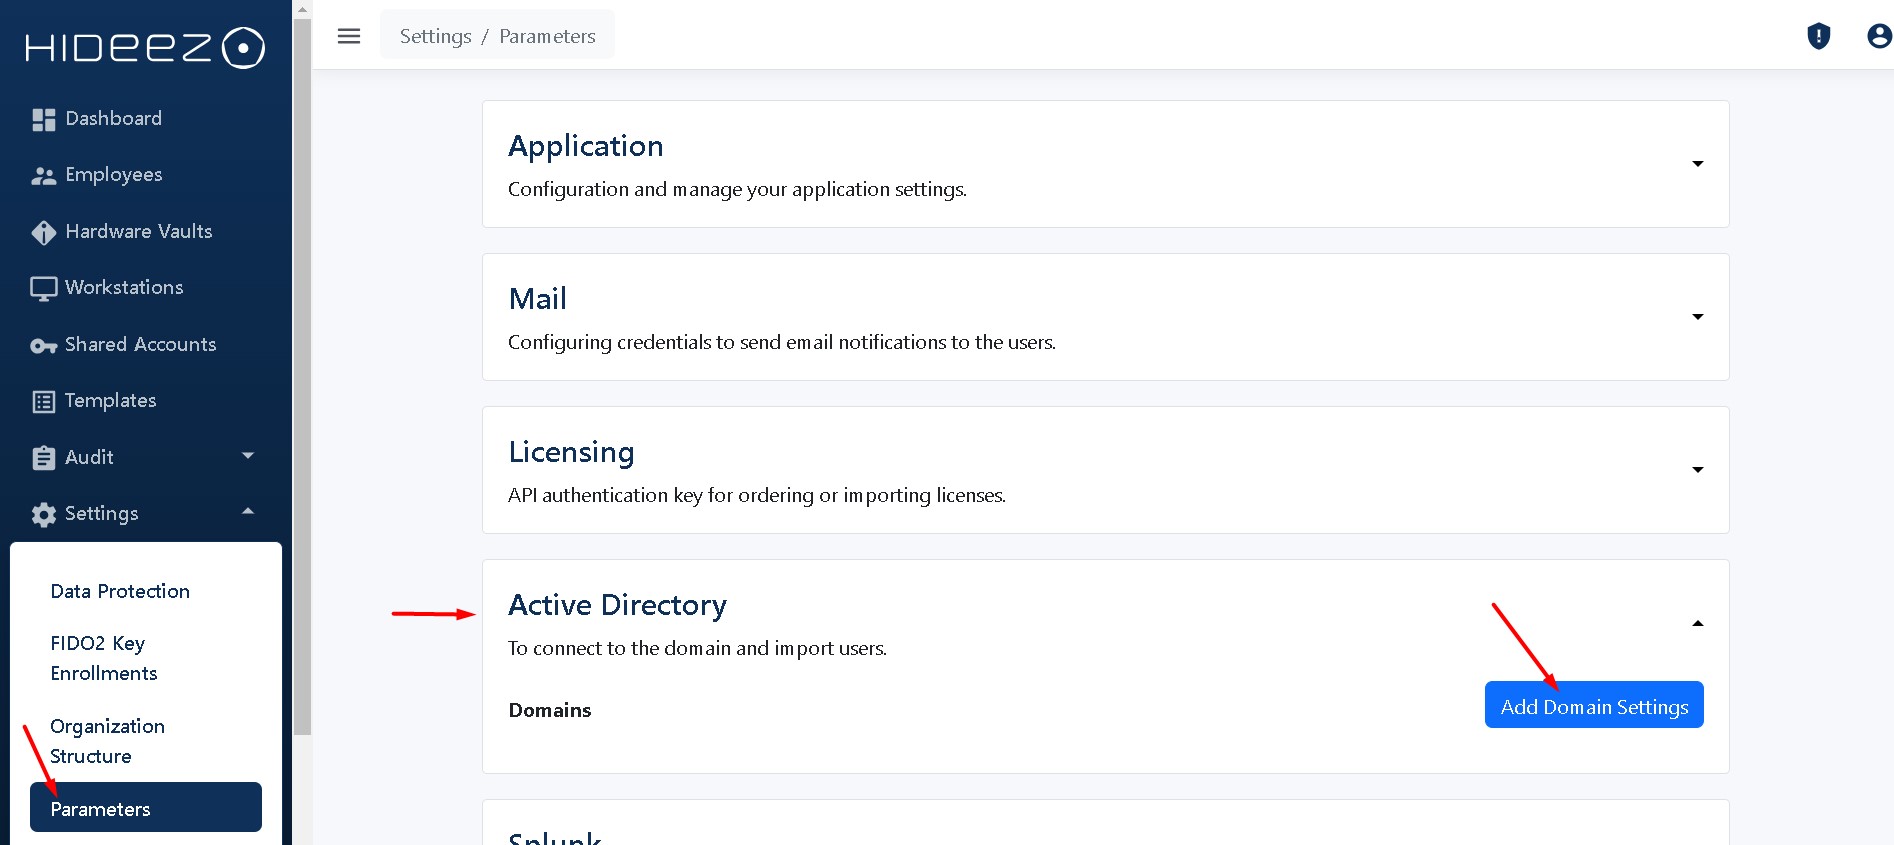Click the Dashboard grid icon
This screenshot has height=845, width=1894.
click(x=43, y=120)
